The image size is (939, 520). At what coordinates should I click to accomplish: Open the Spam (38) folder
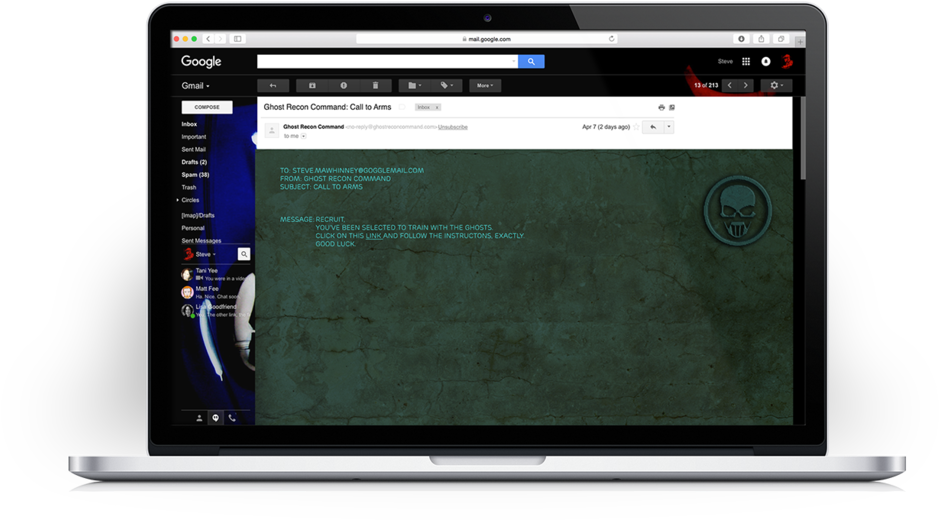tap(195, 174)
